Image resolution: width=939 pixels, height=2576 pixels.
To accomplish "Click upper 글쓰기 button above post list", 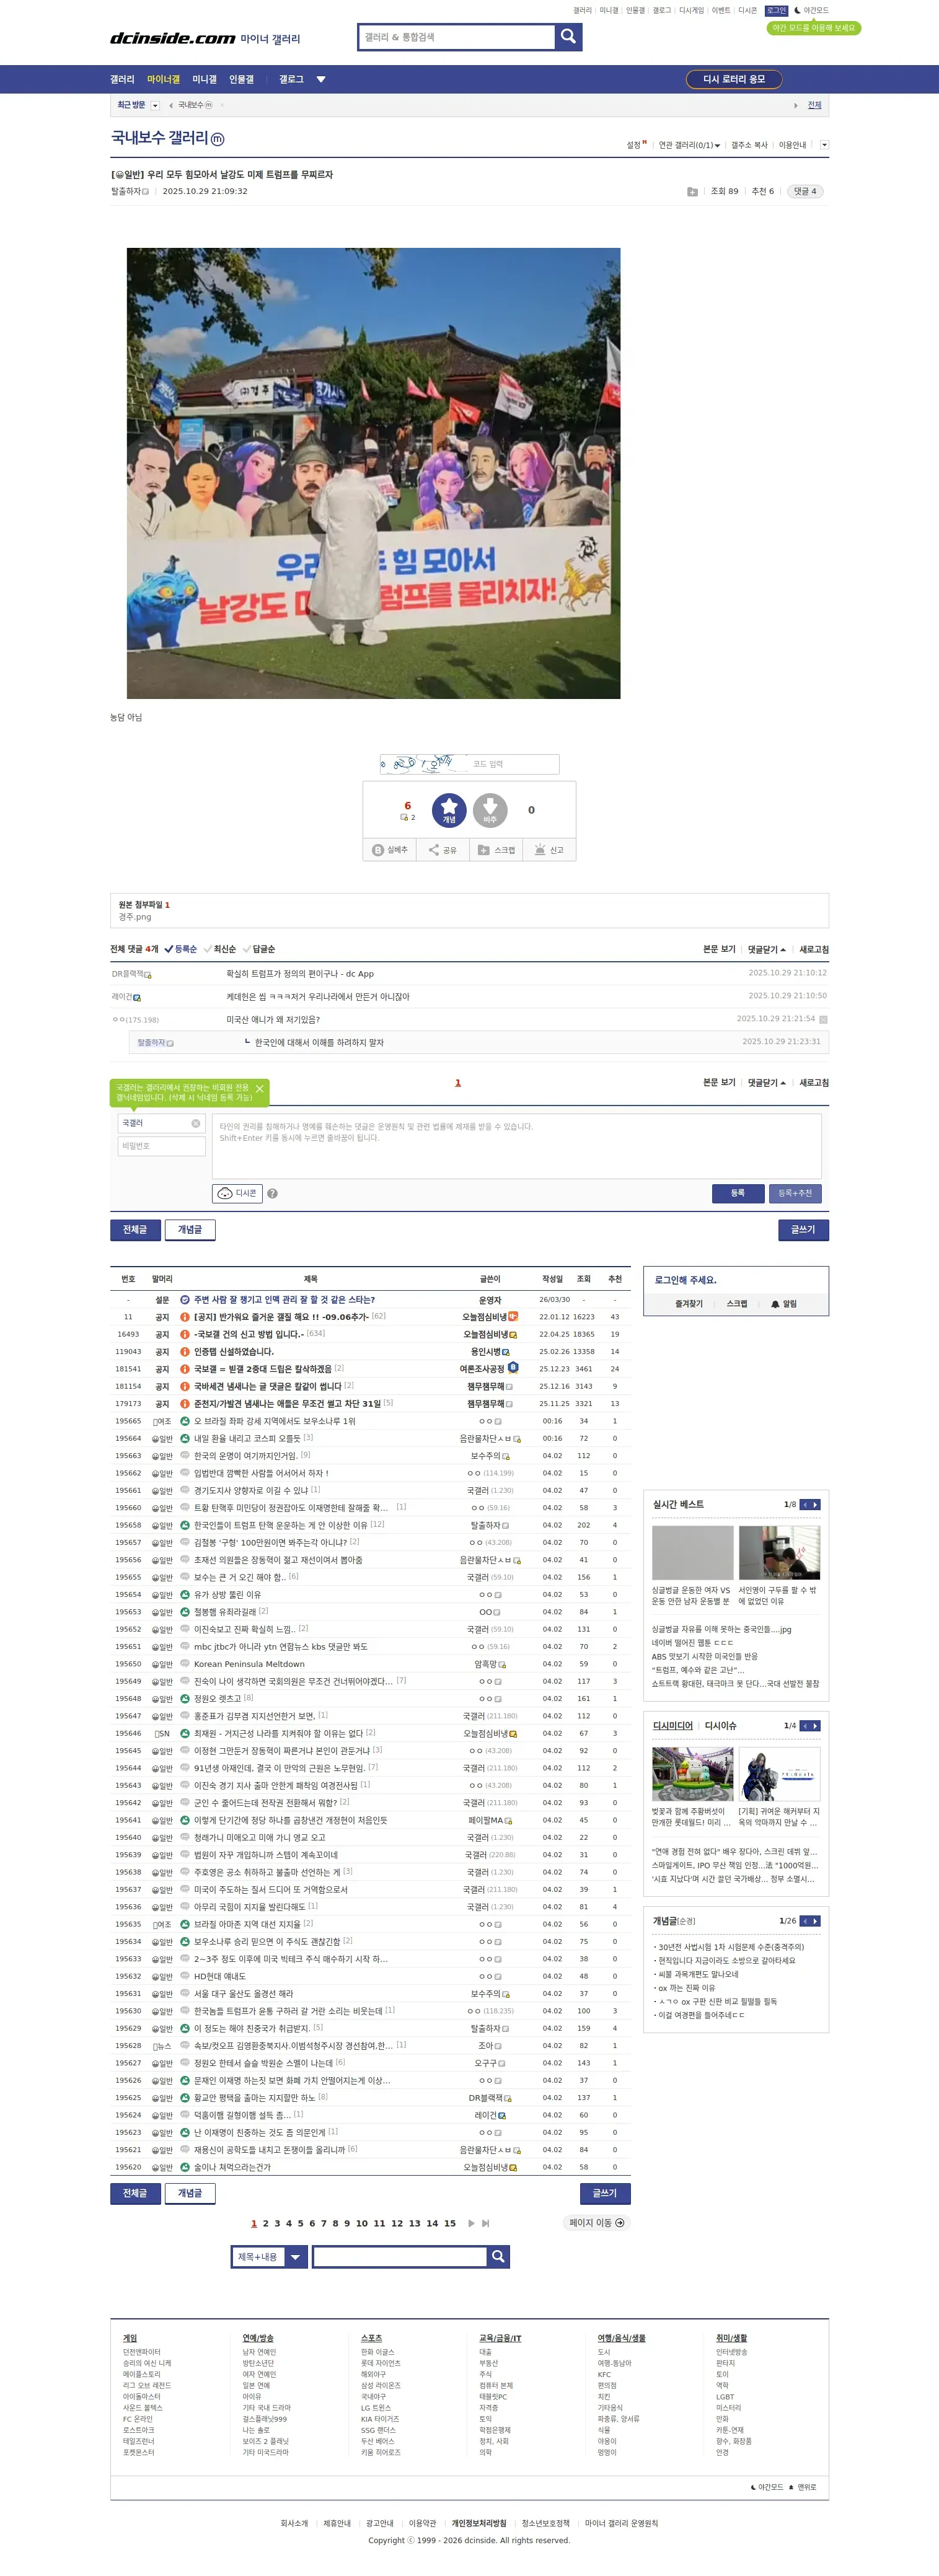I will [x=803, y=1230].
